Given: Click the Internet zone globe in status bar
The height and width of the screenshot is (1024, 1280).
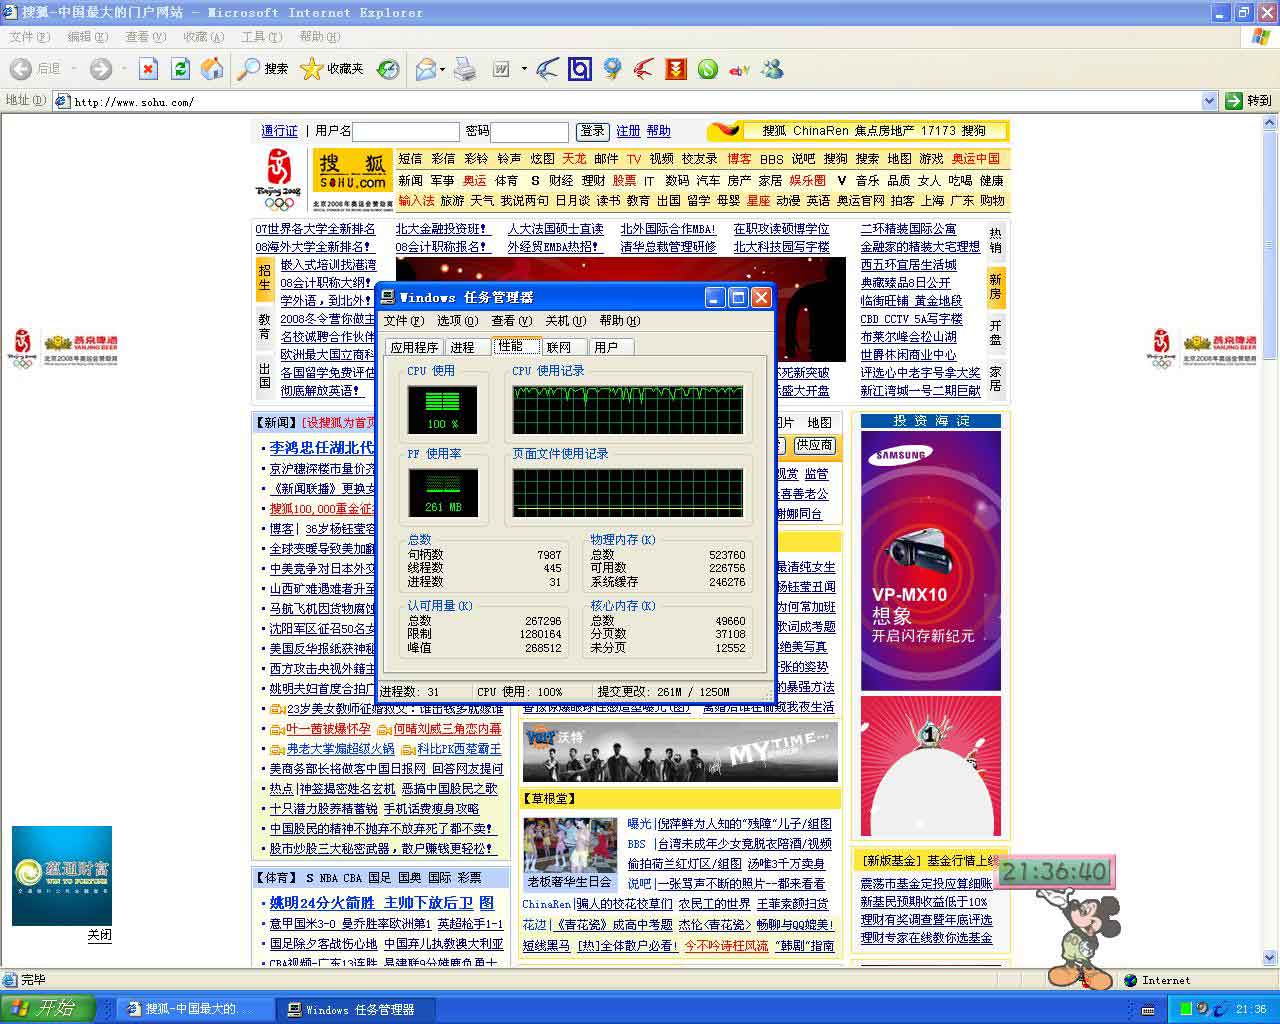Looking at the screenshot, I should click(x=1131, y=980).
